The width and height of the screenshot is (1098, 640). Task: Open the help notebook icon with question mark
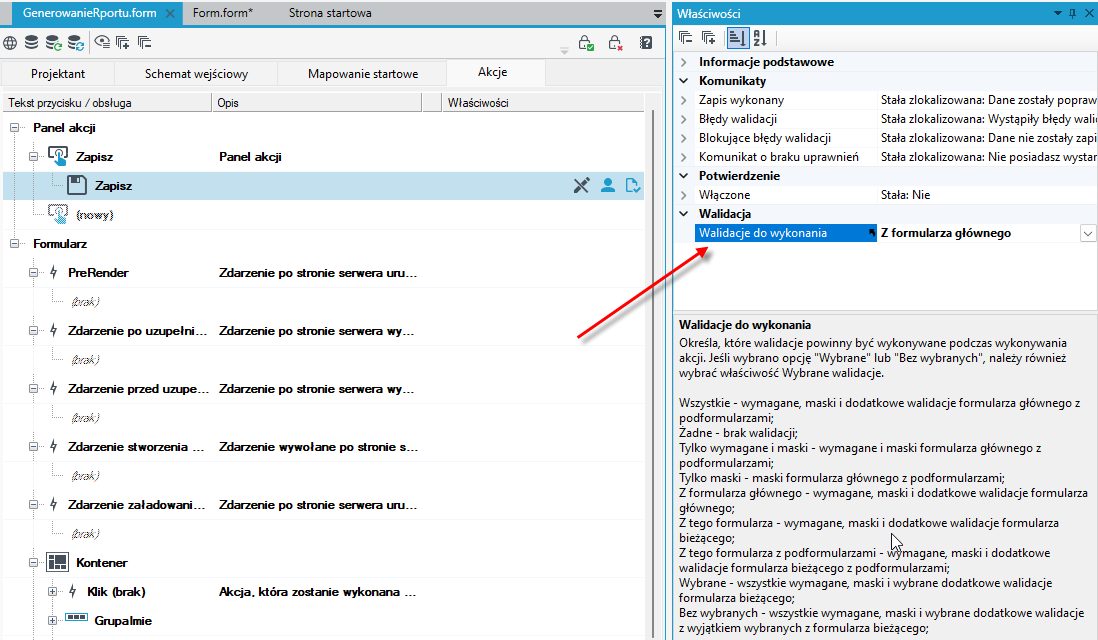point(646,43)
